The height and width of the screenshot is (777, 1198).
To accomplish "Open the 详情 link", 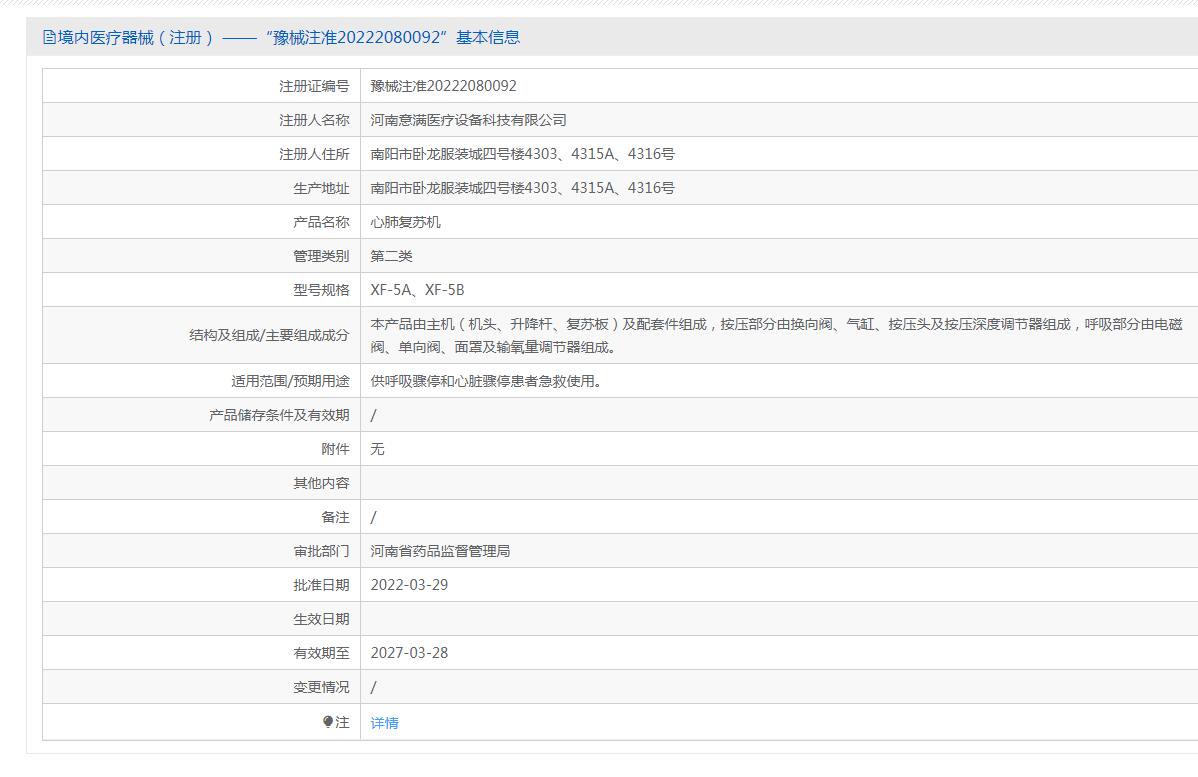I will click(384, 723).
